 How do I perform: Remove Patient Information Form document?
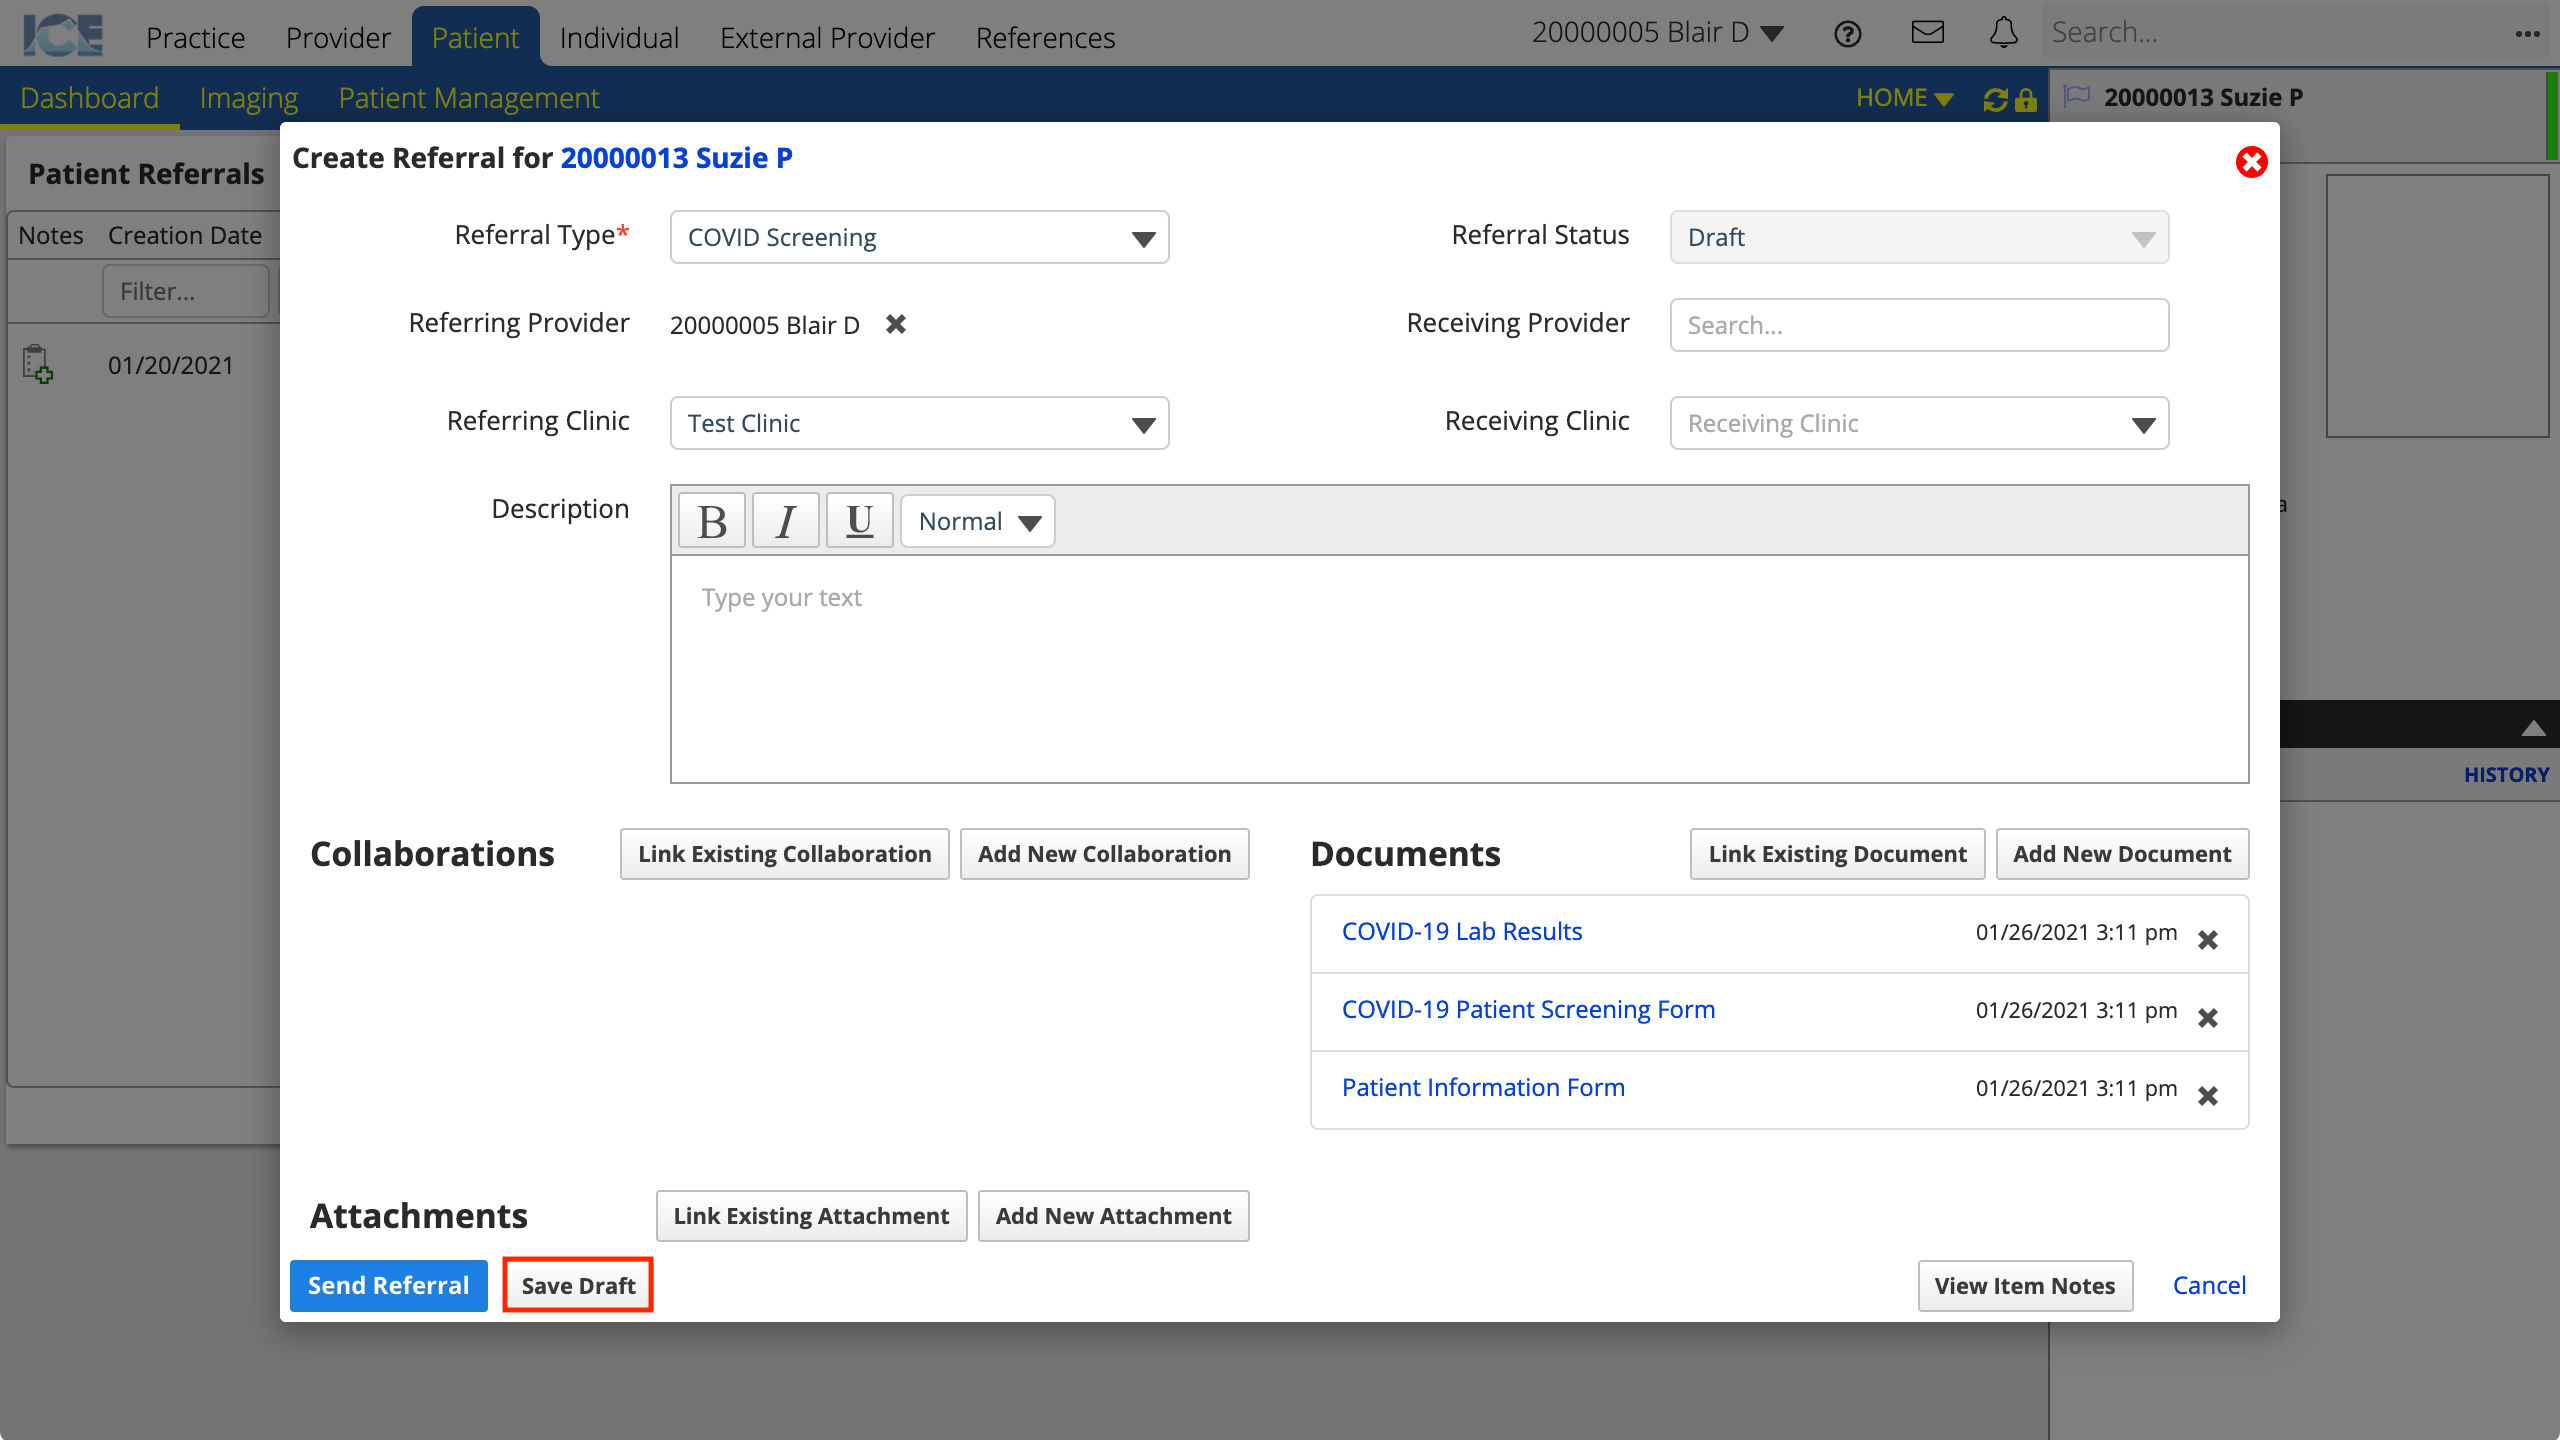pyautogui.click(x=2208, y=1096)
